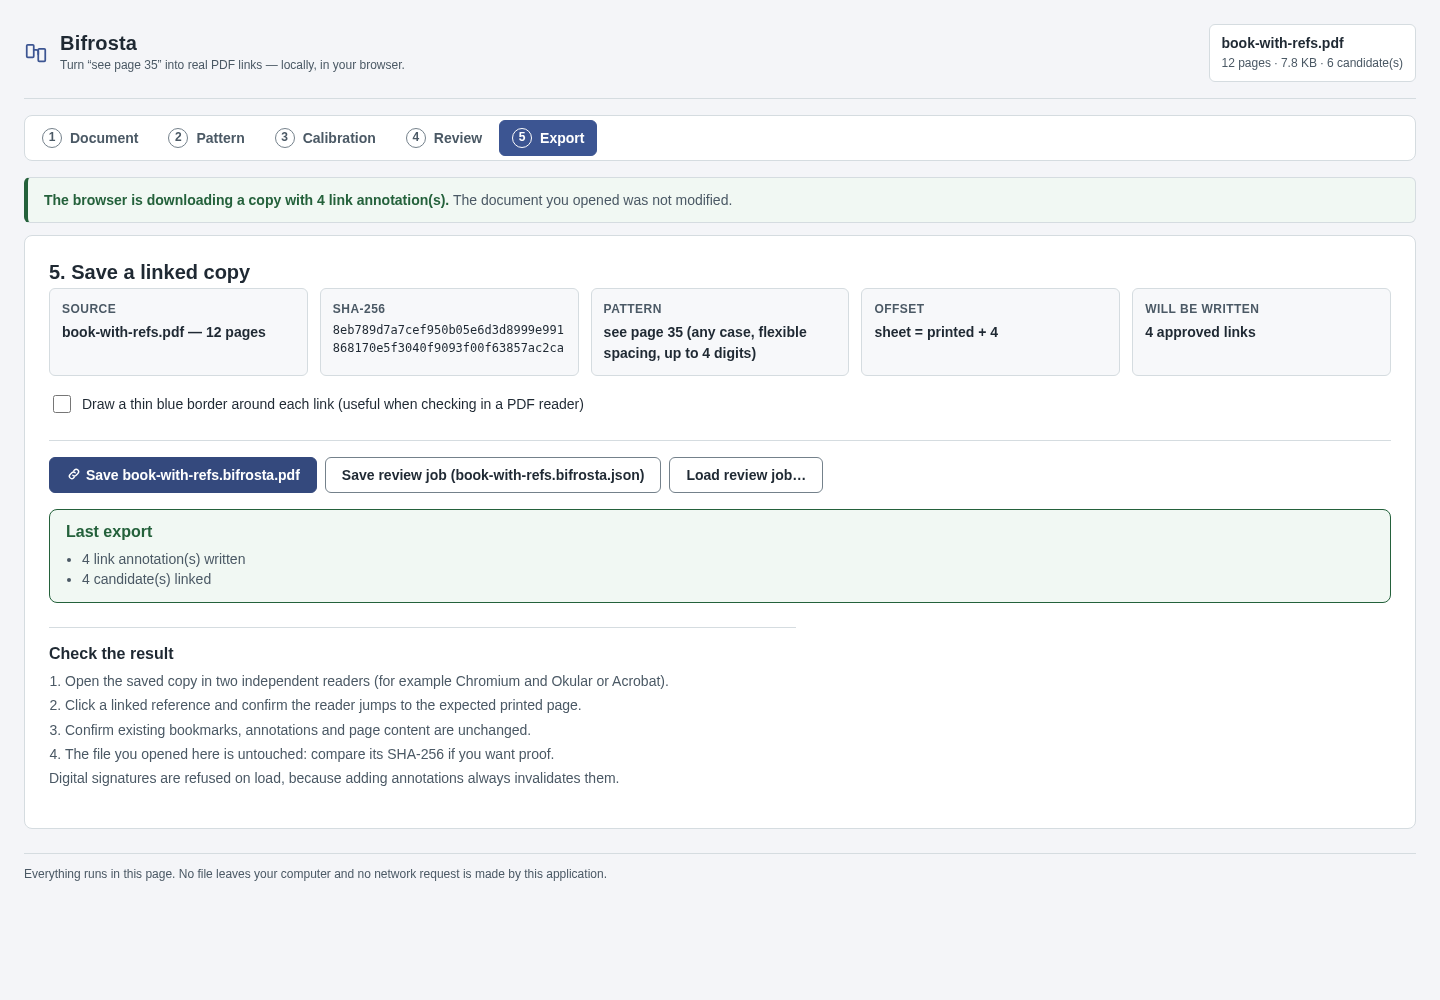
Task: Click step 'Open the saved copy in two independent readers'
Action: point(367,681)
